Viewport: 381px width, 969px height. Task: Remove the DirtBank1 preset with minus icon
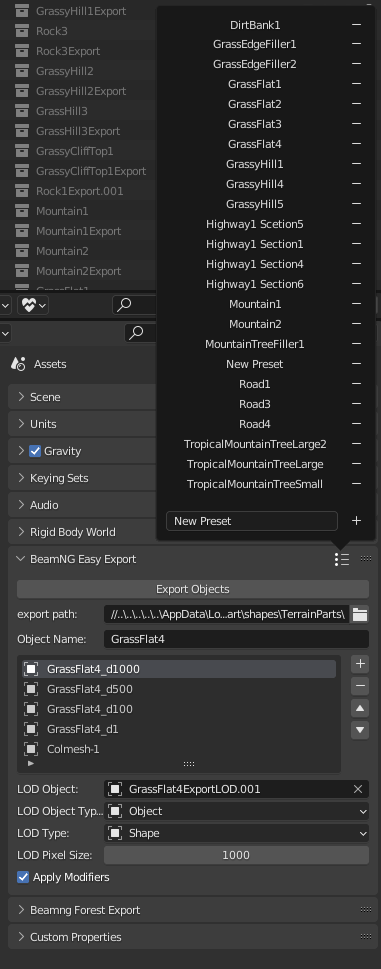point(356,25)
